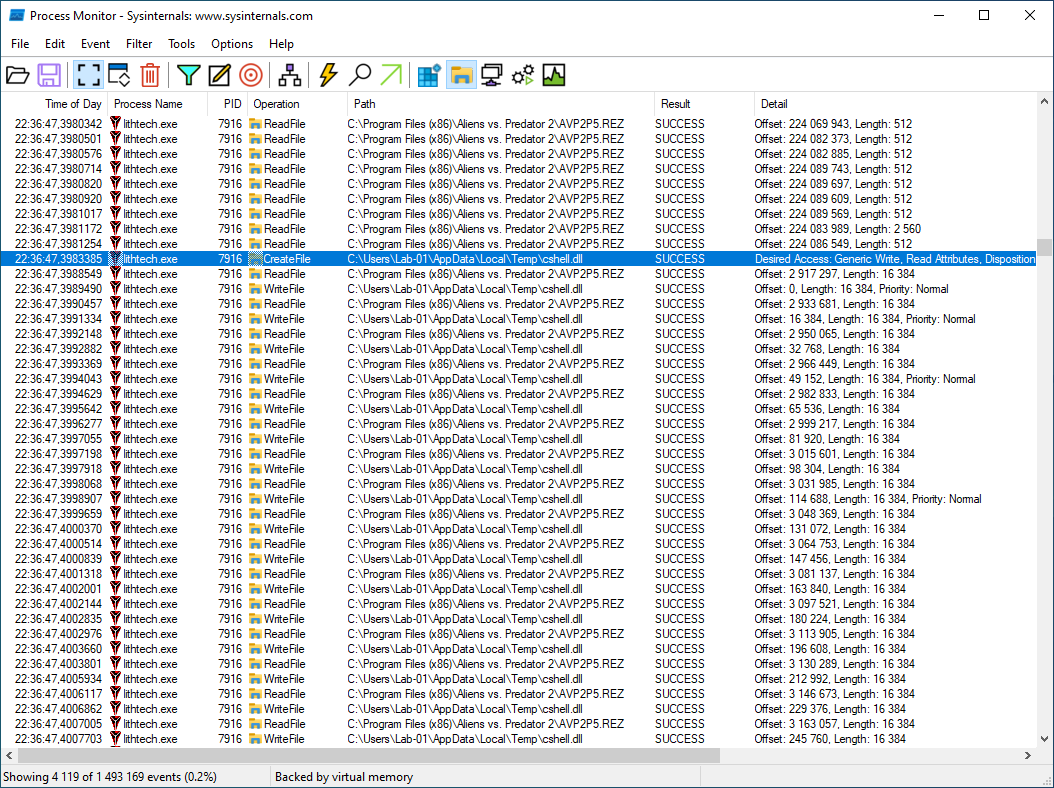
Task: Click the Save floppy disk icon
Action: 49,75
